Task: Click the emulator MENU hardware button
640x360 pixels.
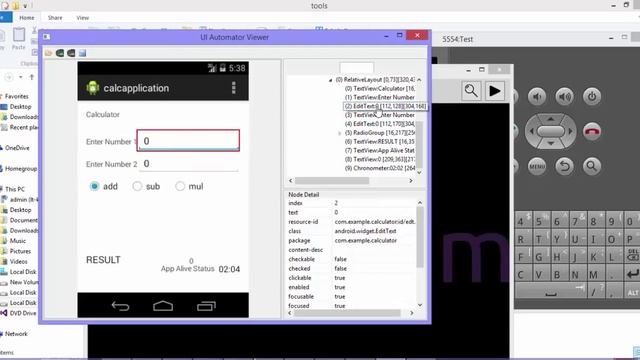Action: click(x=537, y=166)
